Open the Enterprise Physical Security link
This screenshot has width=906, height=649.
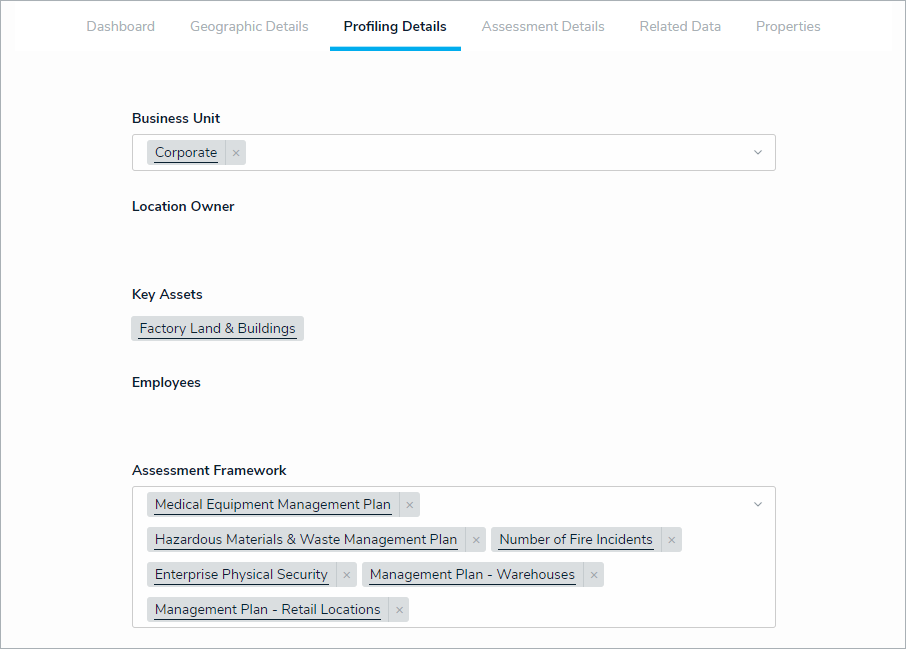pos(241,575)
